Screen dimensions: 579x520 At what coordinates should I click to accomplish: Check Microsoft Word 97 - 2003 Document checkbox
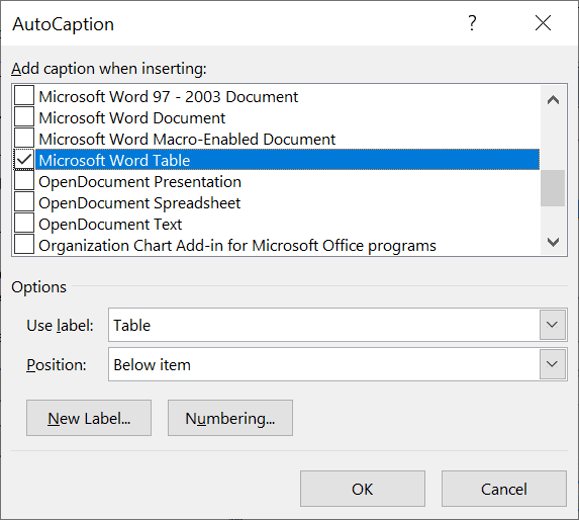(x=24, y=96)
